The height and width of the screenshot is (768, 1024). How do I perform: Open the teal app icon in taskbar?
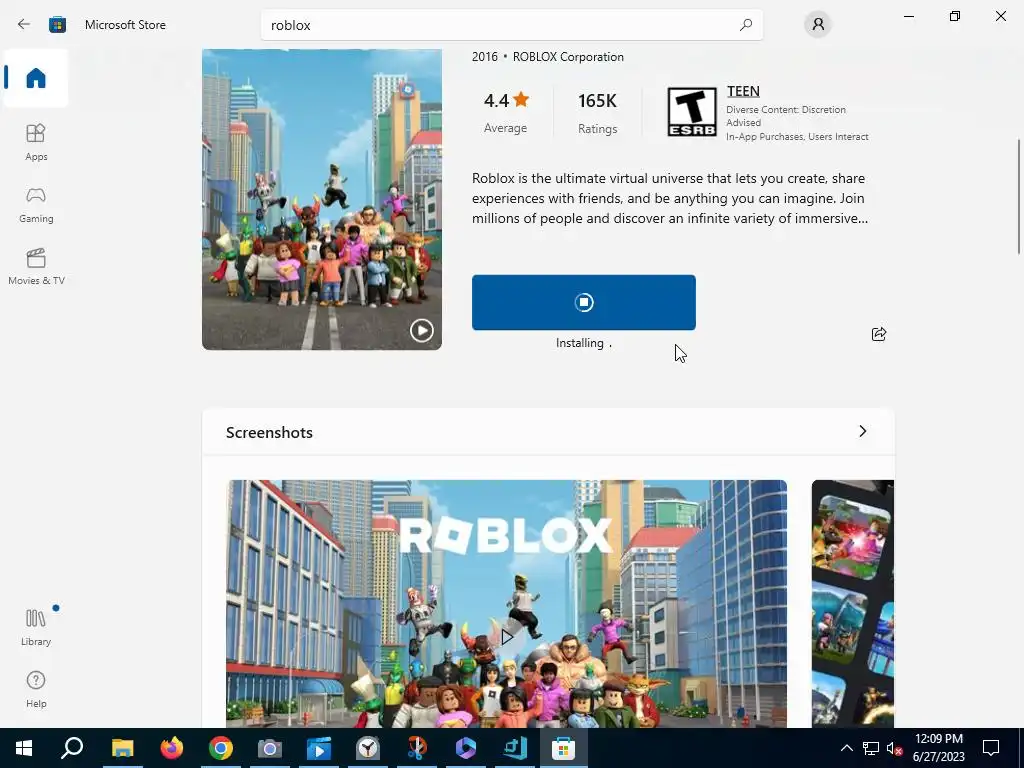click(515, 748)
